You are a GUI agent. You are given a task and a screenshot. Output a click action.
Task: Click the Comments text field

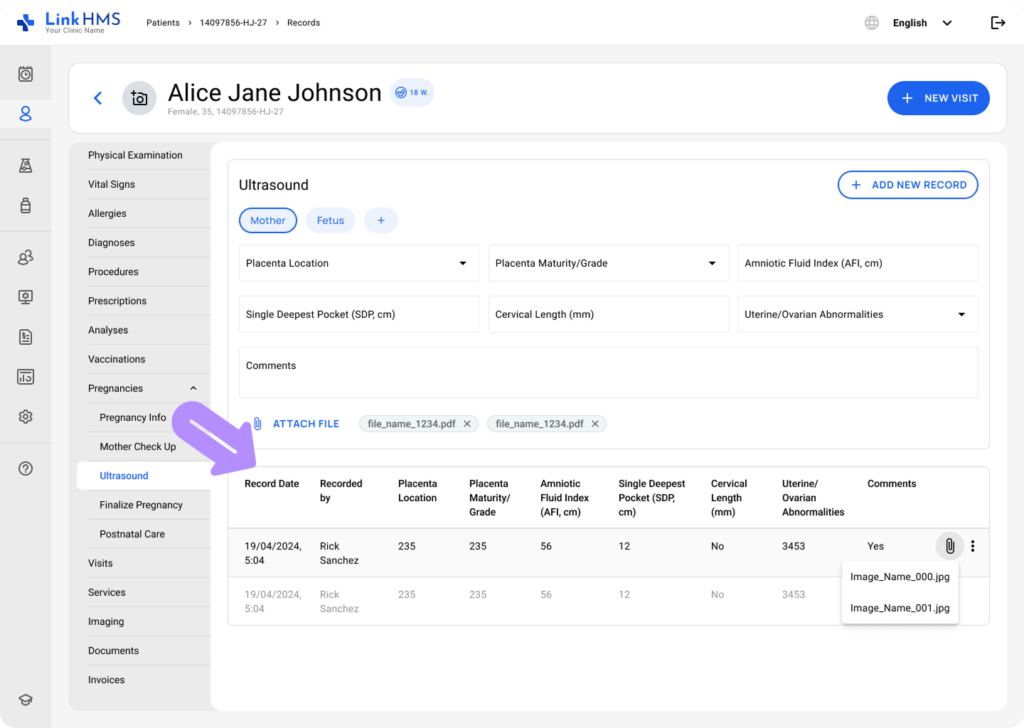[x=608, y=373]
